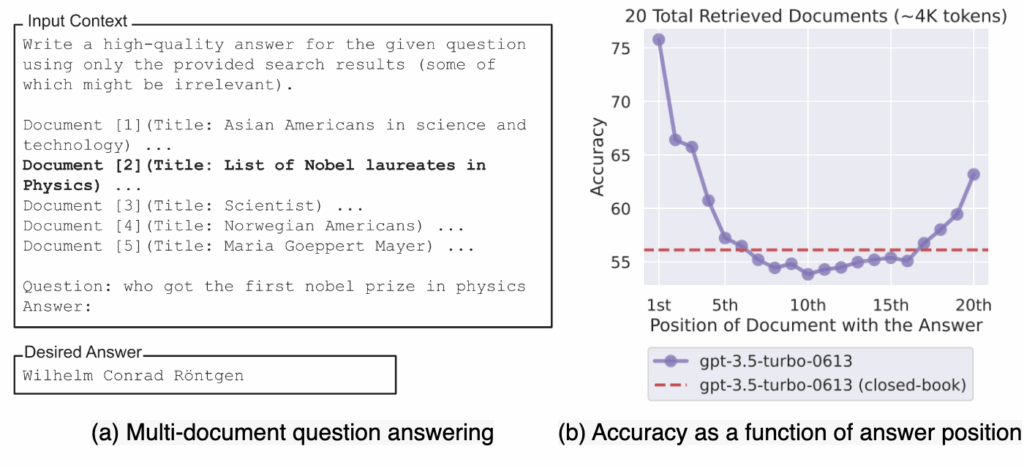
Task: Click the data point at 20th position
Action: tap(973, 174)
